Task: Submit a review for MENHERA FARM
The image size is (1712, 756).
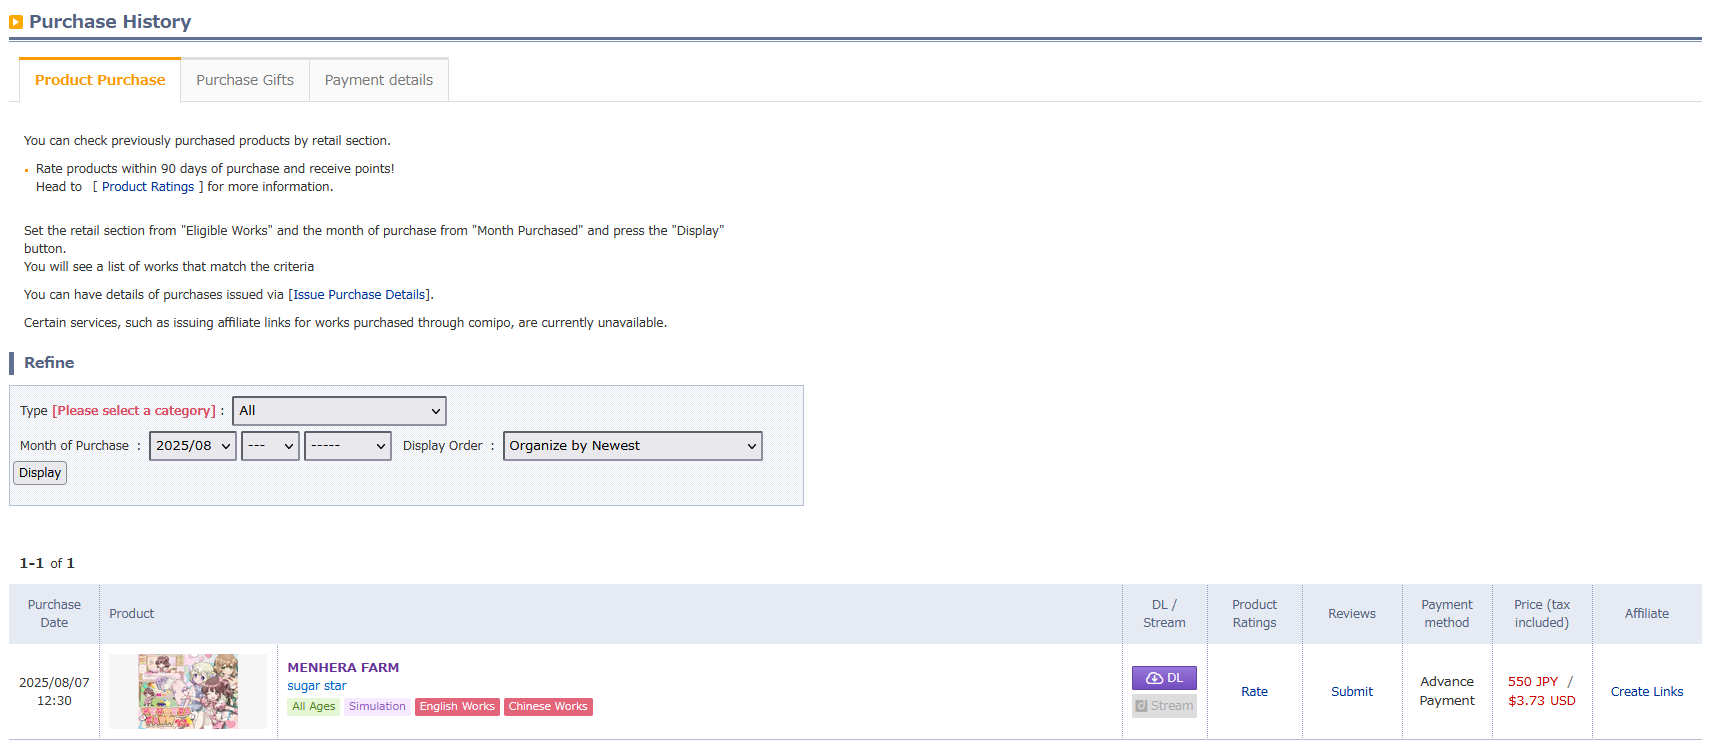Action: point(1352,692)
